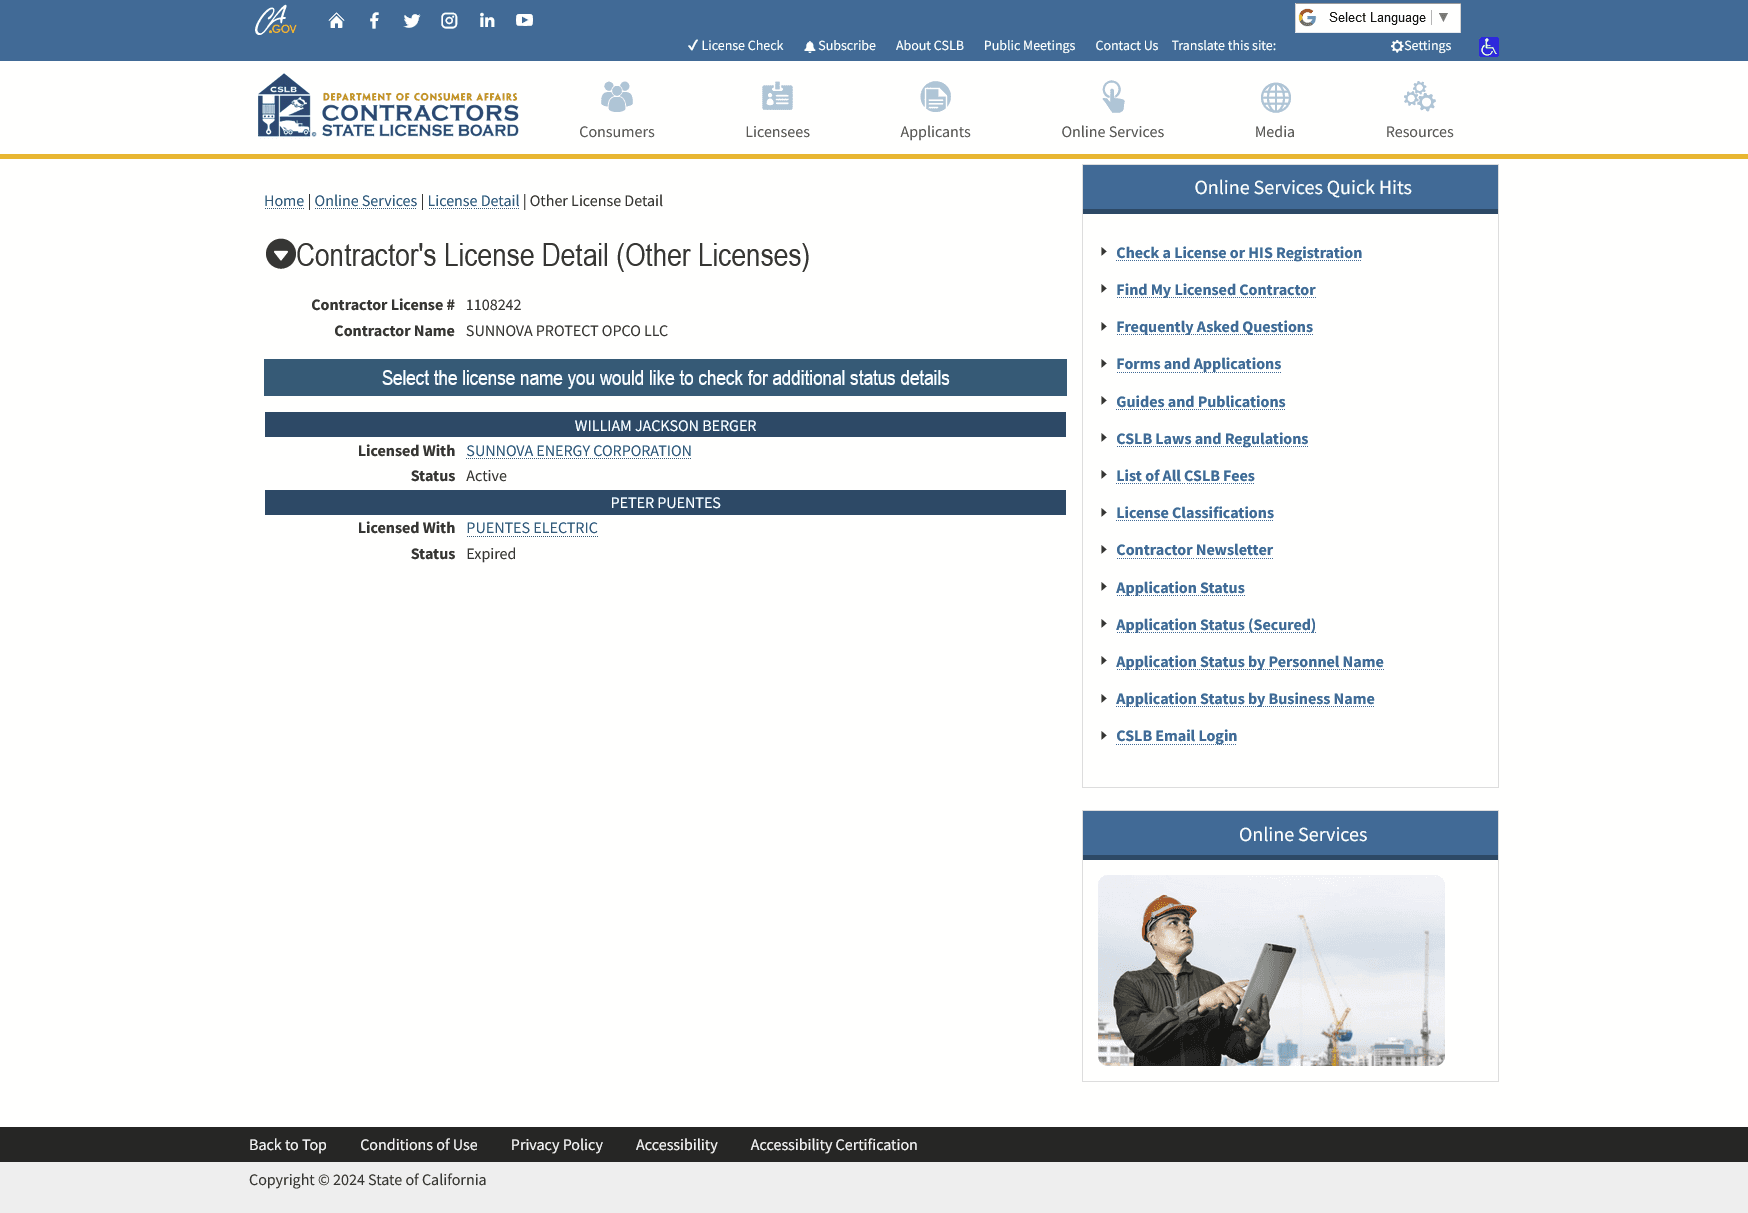Open the SUNNOVA ENERGY CORPORATION license link
Image resolution: width=1748 pixels, height=1213 pixels.
[578, 451]
